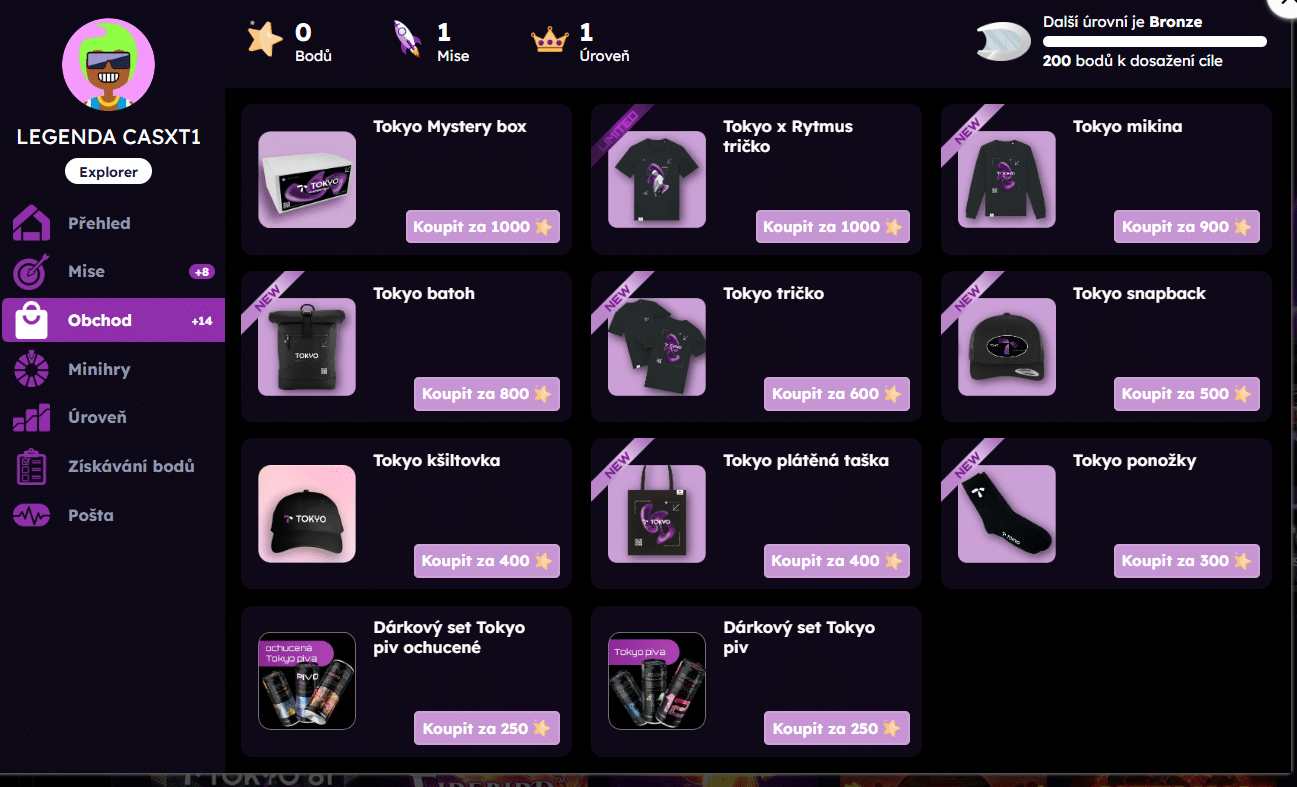
Task: Click the star points icon
Action: click(x=265, y=40)
